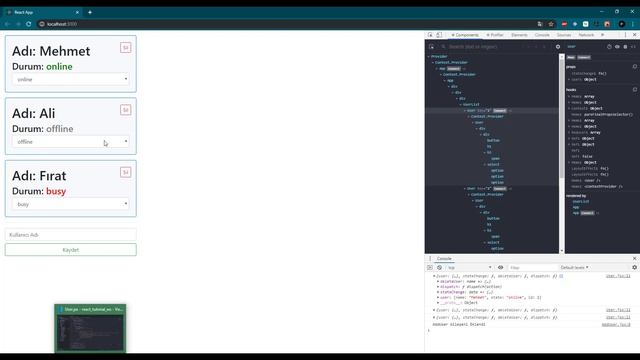Screen dimensions: 640x360
Task: Open DevTools customize three-dot menu
Action: [625, 35]
